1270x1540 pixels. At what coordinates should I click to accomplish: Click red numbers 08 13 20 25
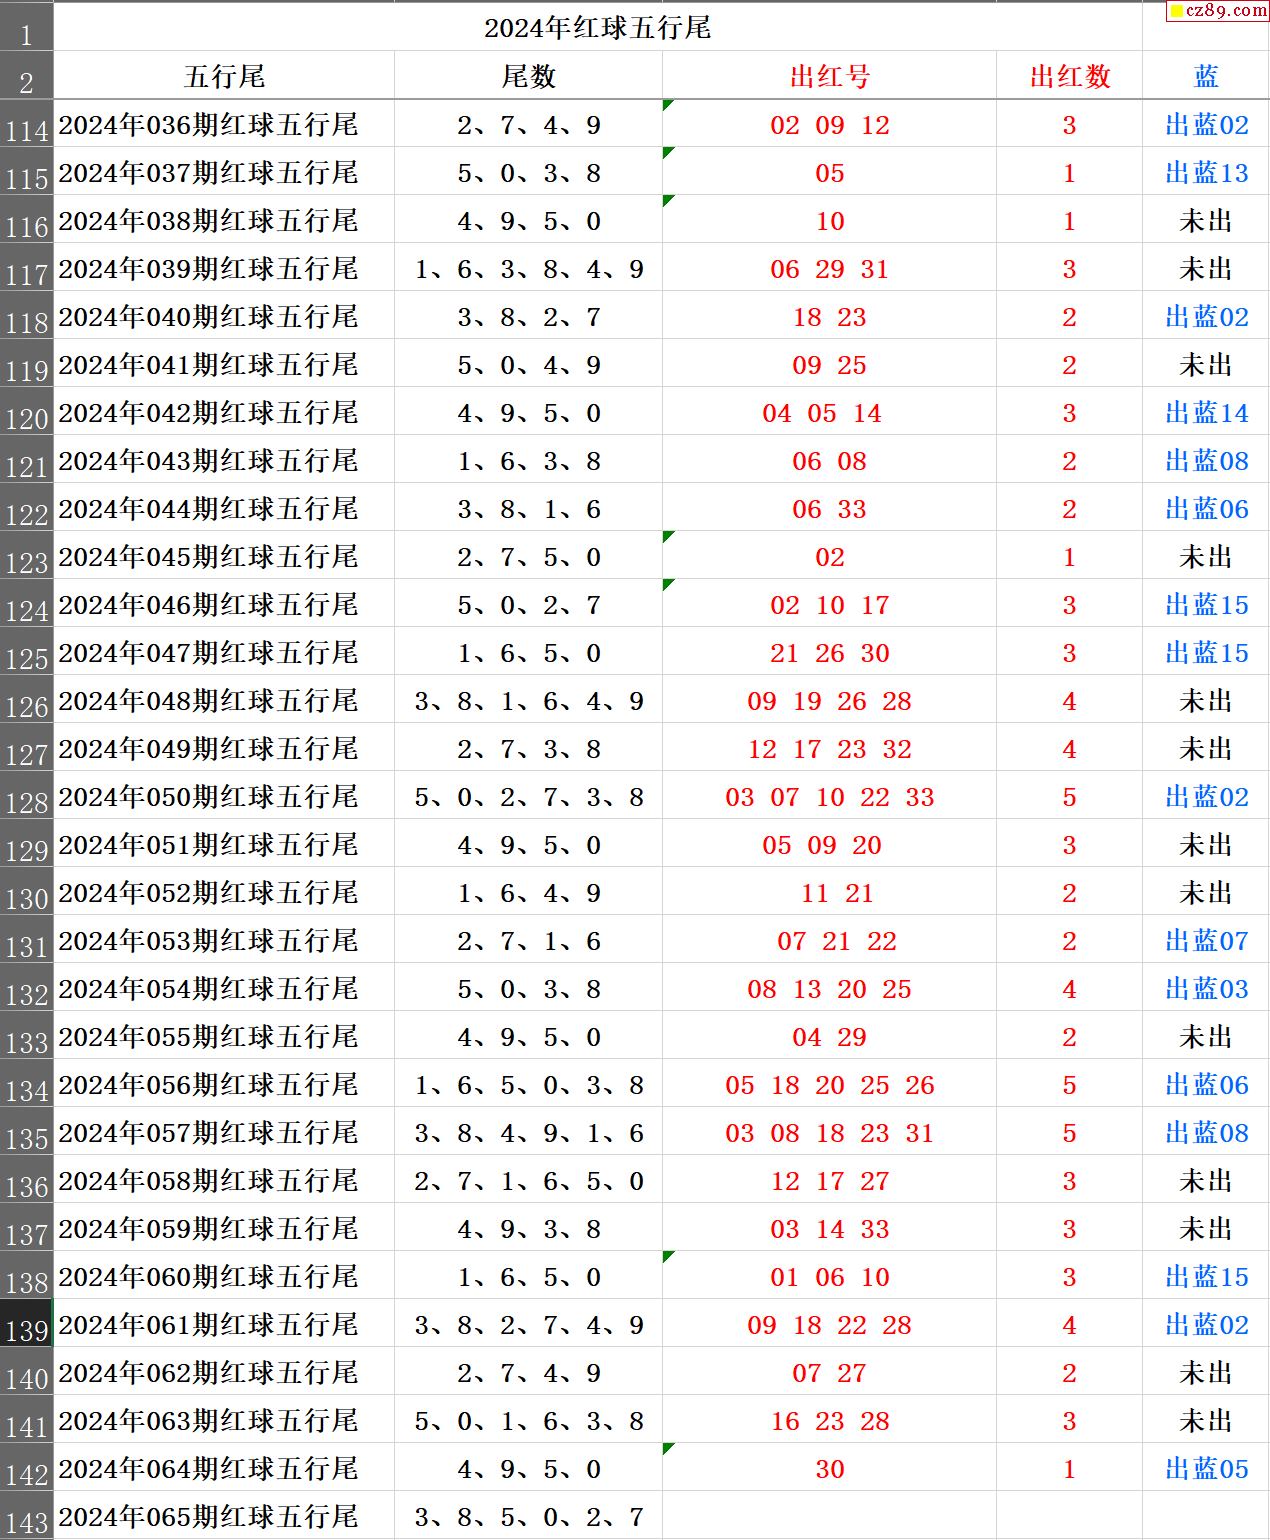[x=829, y=988]
